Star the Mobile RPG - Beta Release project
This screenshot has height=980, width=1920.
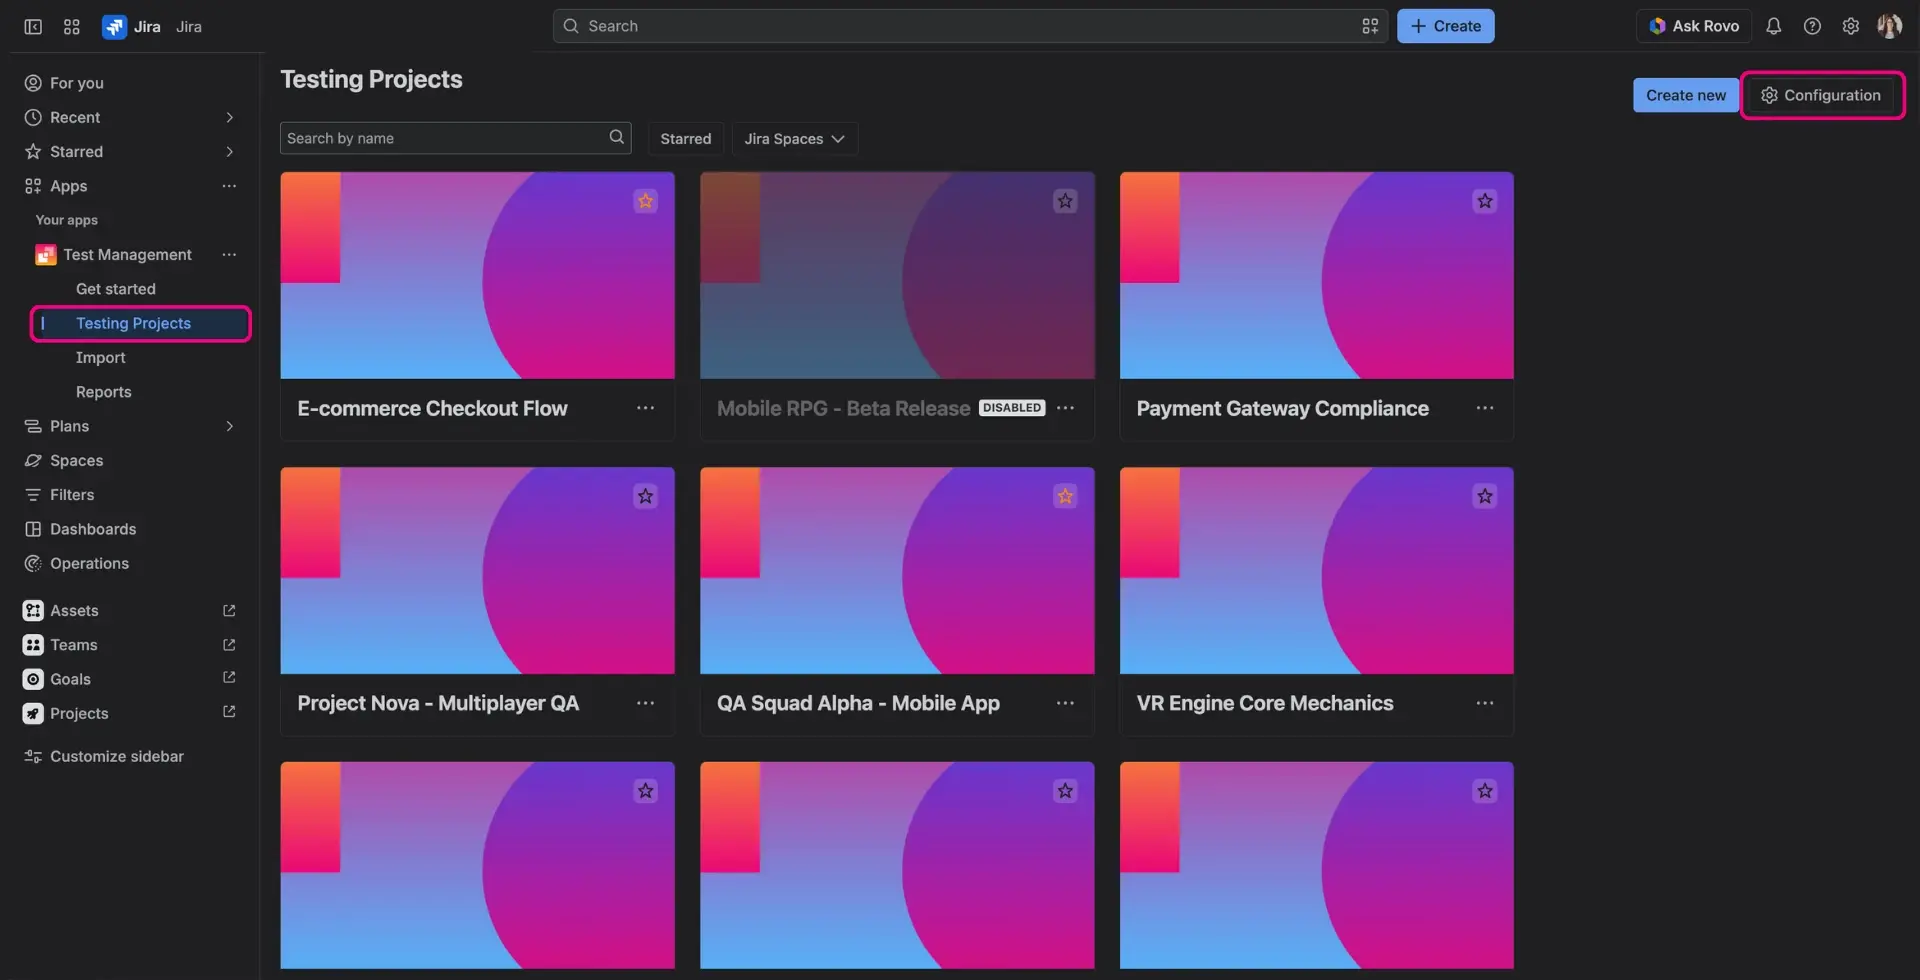pos(1066,201)
